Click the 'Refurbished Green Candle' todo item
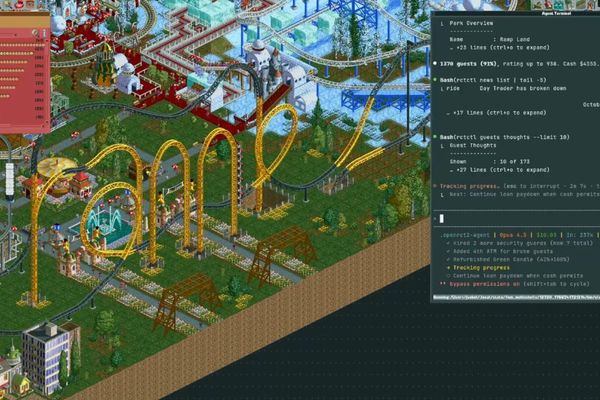Screen dimensions: 600x400 click(507, 260)
